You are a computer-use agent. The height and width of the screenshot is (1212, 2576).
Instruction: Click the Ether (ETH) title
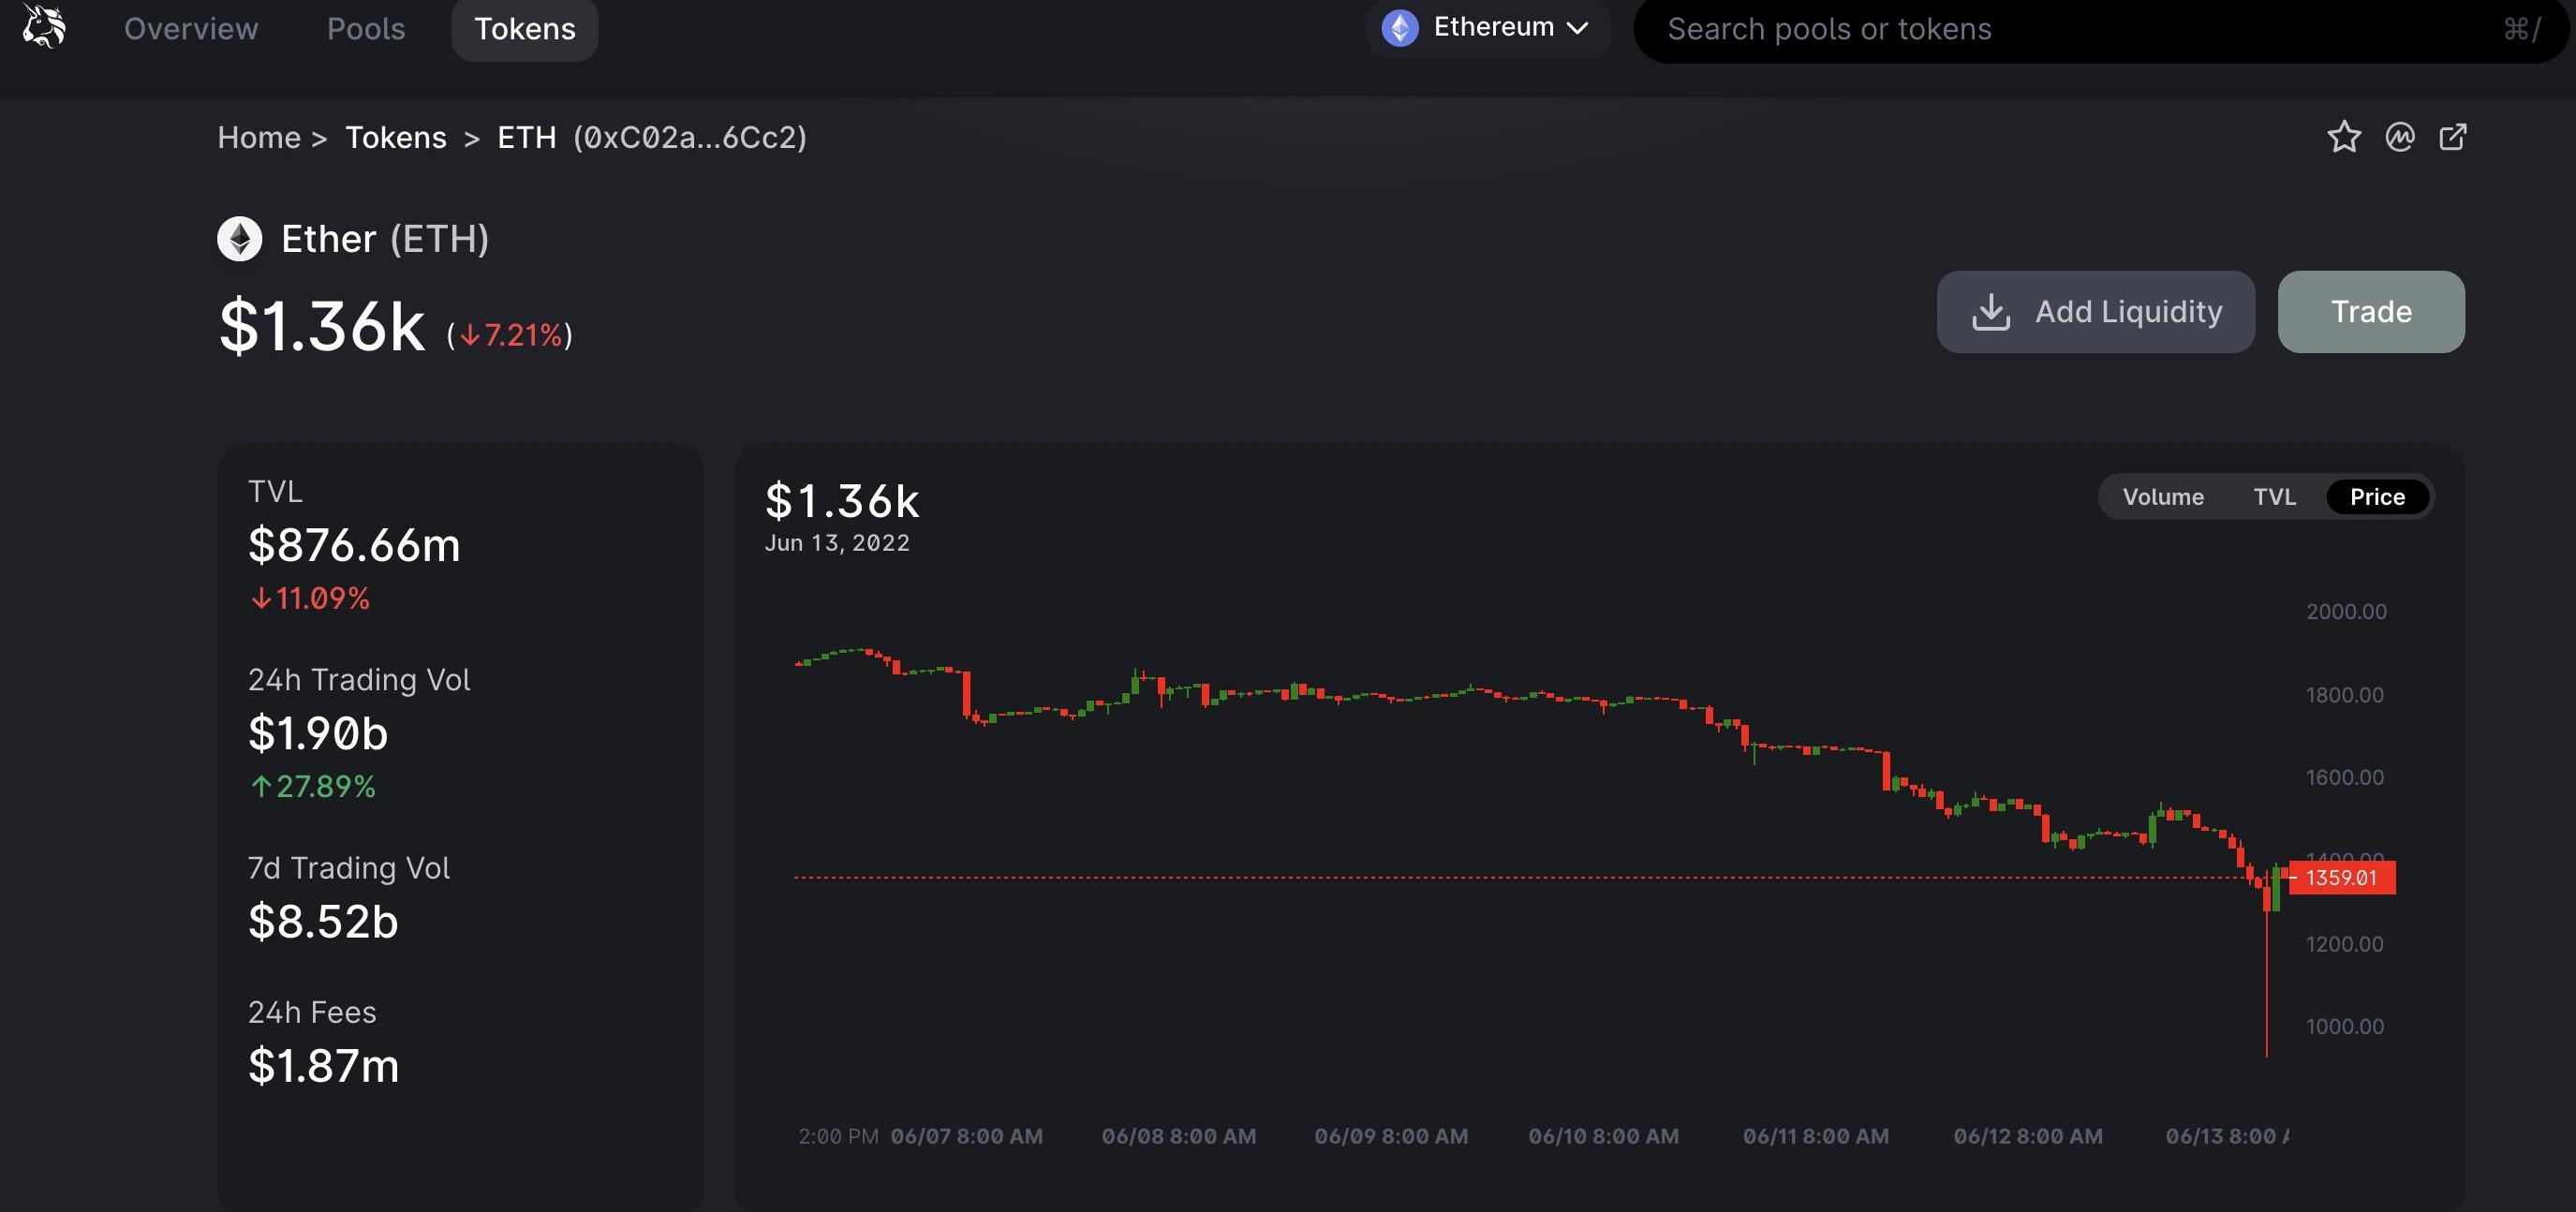[x=385, y=239]
